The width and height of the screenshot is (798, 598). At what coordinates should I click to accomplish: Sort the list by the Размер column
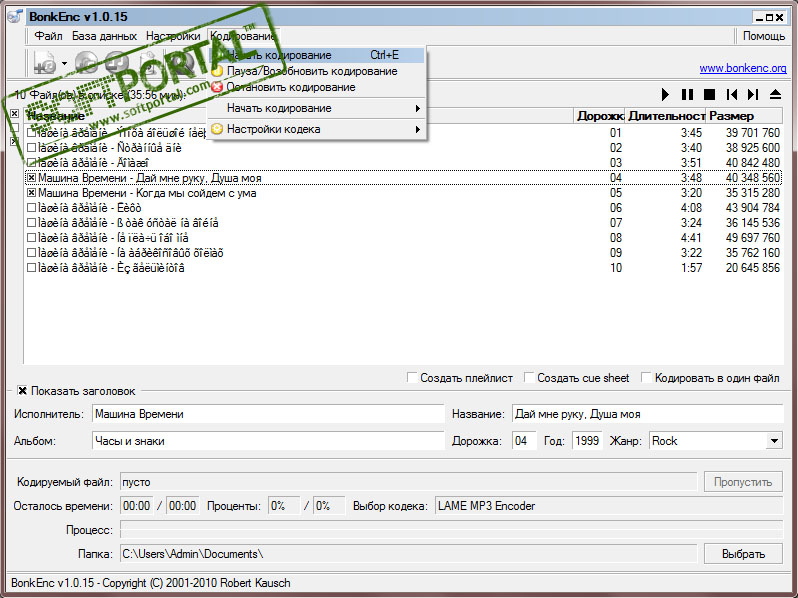(x=745, y=116)
